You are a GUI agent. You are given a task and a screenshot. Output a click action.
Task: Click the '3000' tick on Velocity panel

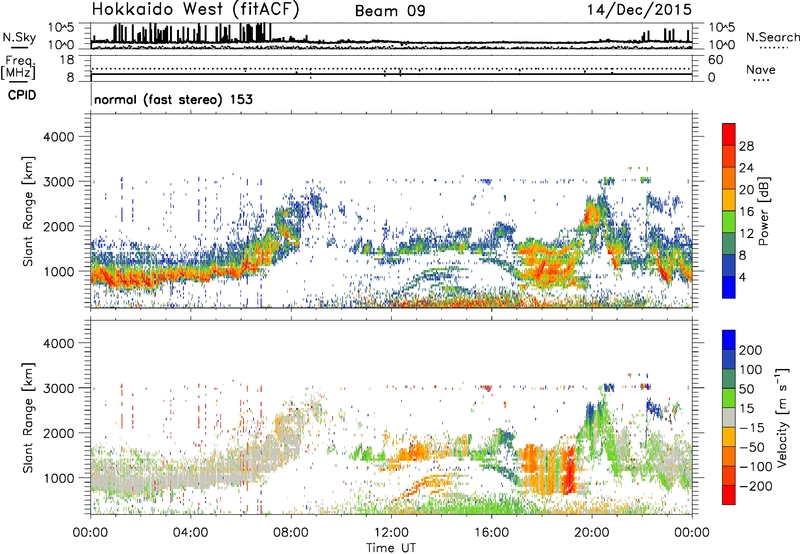[x=59, y=388]
